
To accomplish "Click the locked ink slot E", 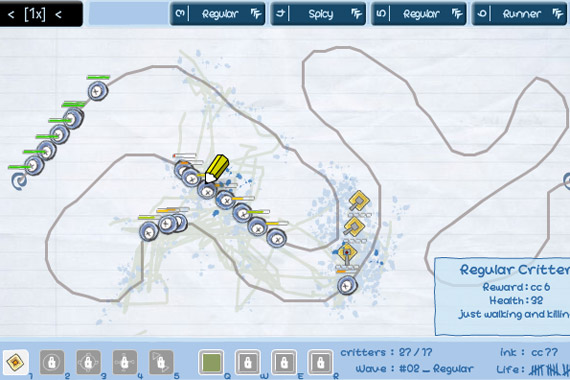I will (284, 362).
